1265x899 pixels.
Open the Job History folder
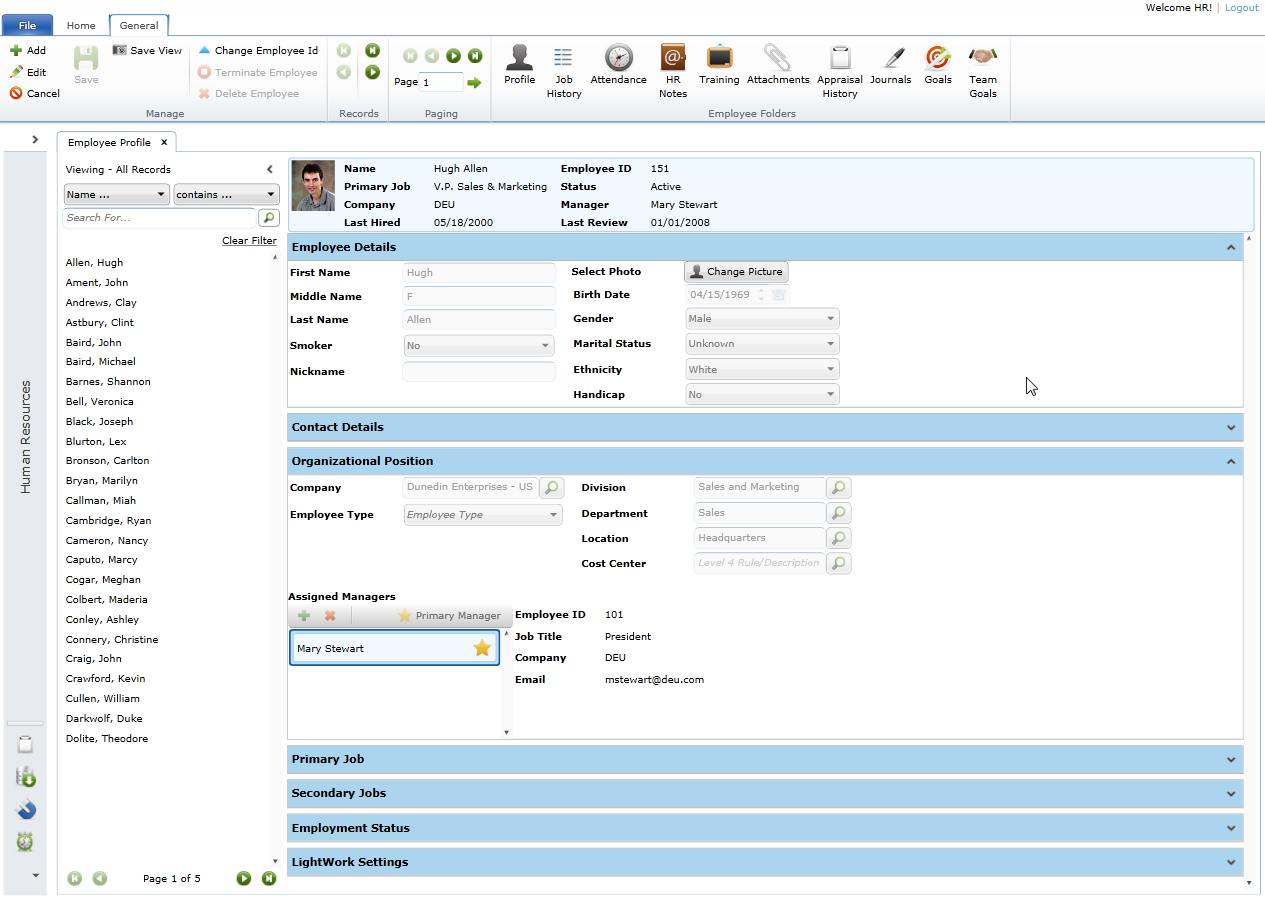tap(564, 71)
